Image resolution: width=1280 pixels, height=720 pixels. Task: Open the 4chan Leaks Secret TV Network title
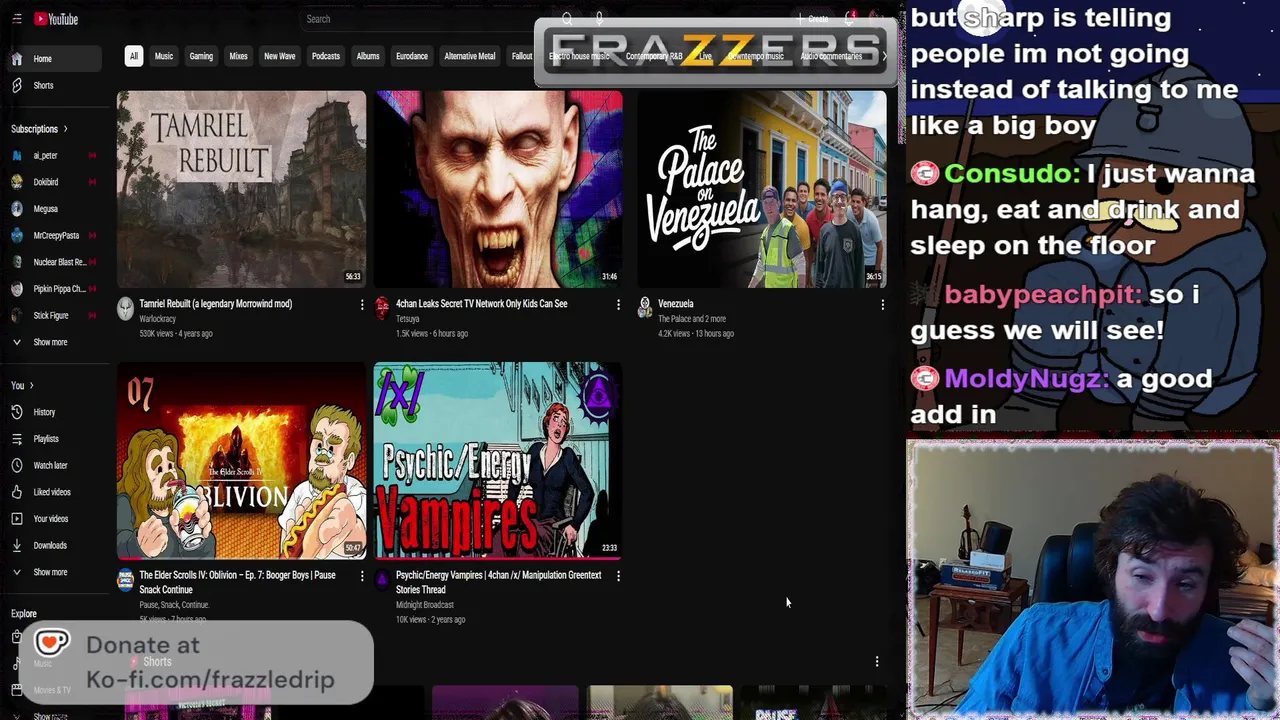click(x=481, y=304)
